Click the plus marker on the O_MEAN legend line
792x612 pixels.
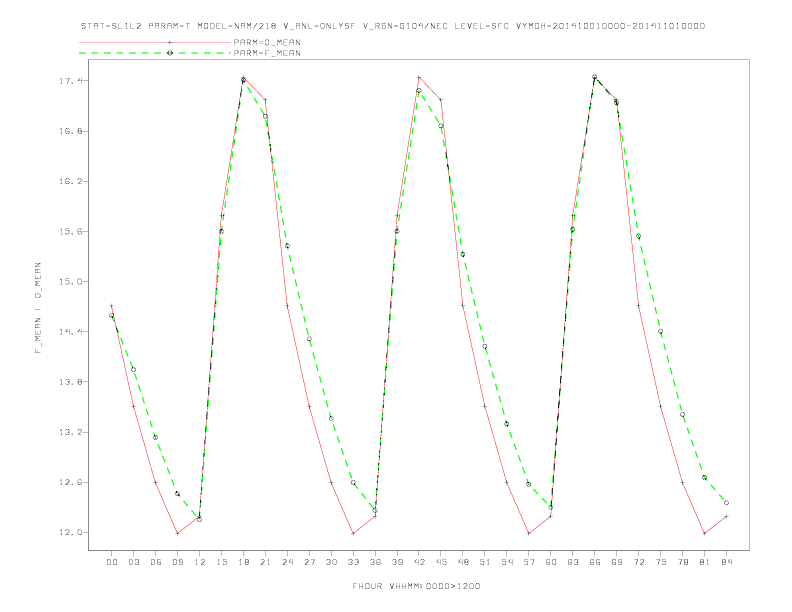pyautogui.click(x=170, y=42)
